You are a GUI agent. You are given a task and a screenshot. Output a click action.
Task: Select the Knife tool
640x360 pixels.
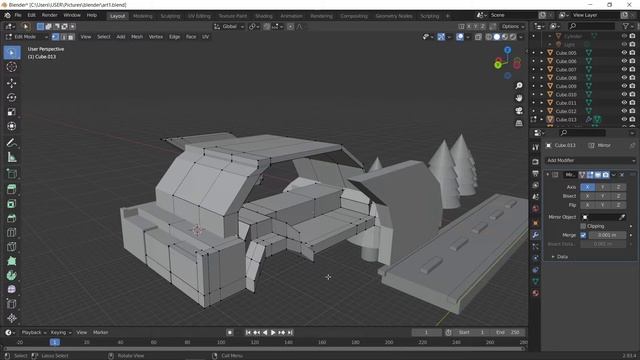pos(11,247)
